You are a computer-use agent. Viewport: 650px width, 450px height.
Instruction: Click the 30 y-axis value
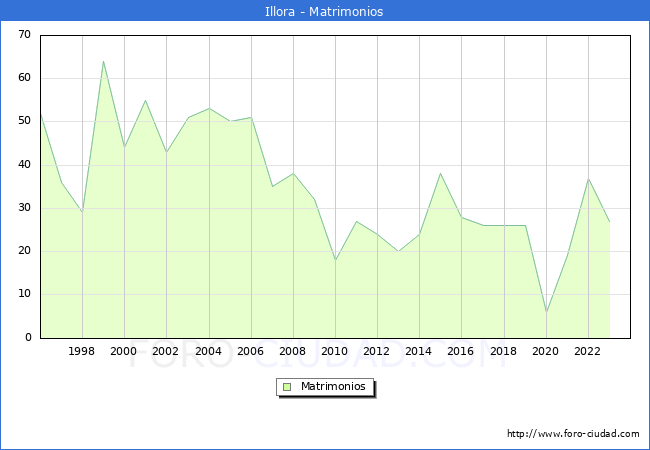tap(25, 208)
